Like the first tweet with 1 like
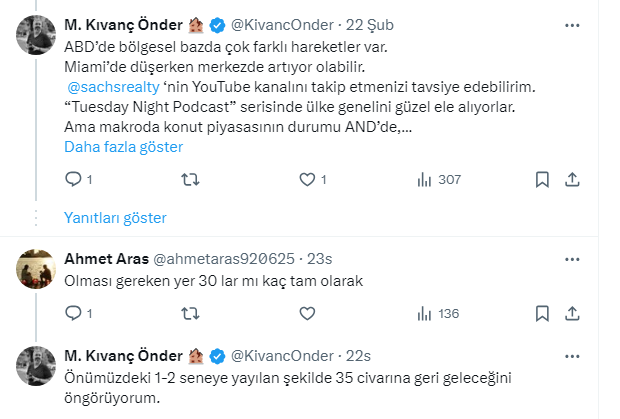 tap(308, 179)
